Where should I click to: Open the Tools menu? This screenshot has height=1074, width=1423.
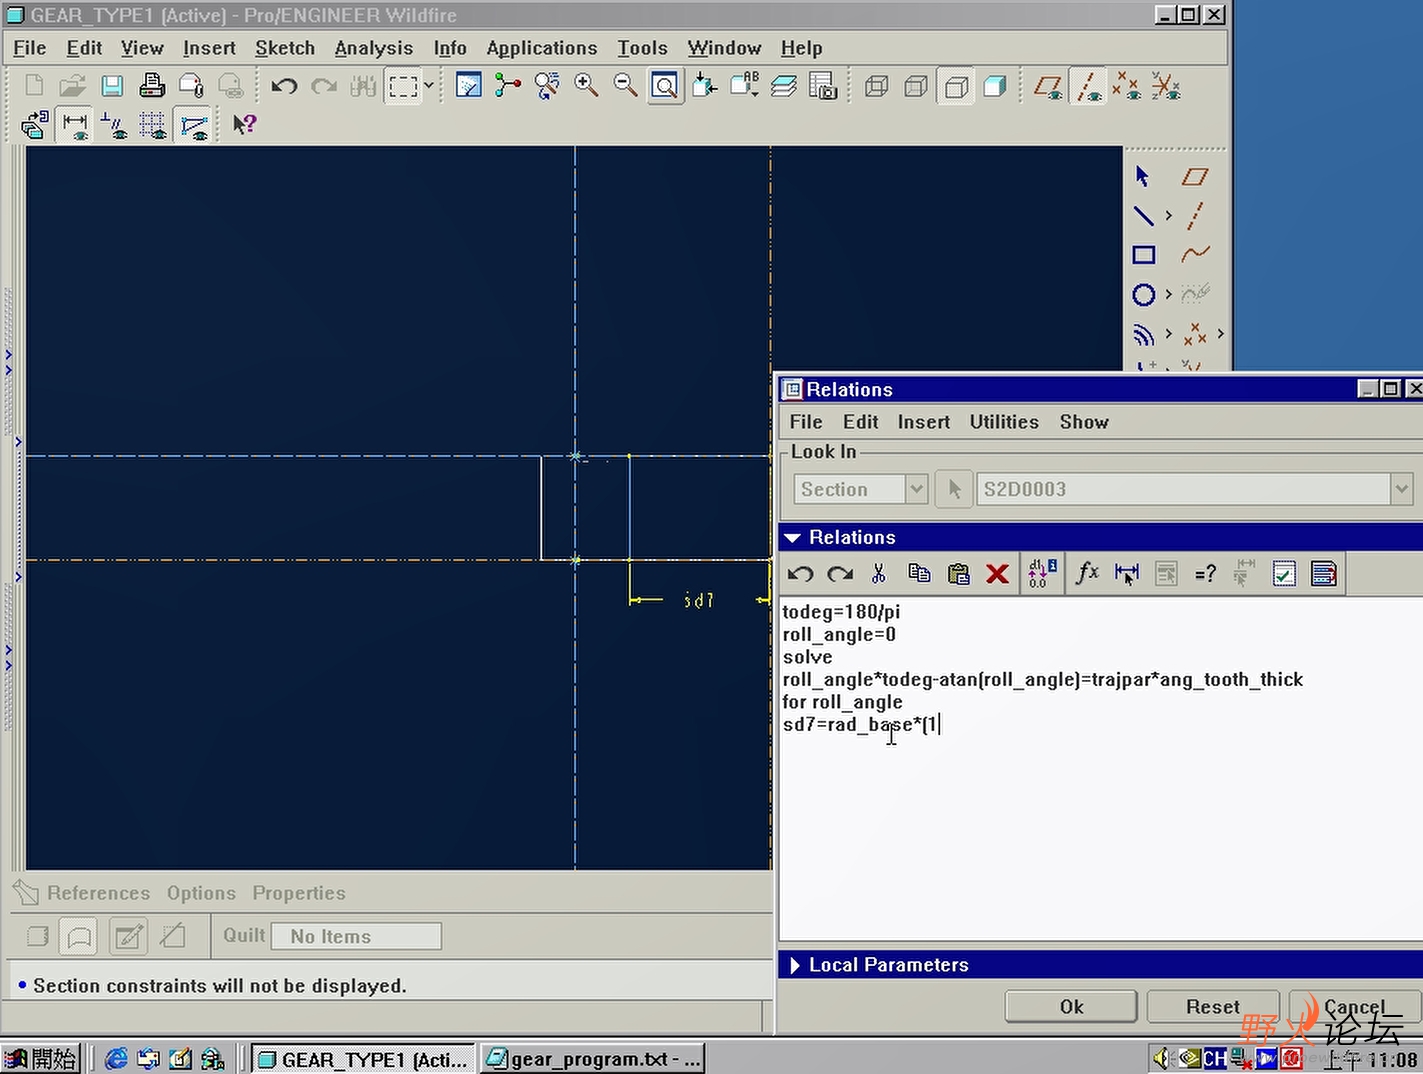pyautogui.click(x=642, y=48)
